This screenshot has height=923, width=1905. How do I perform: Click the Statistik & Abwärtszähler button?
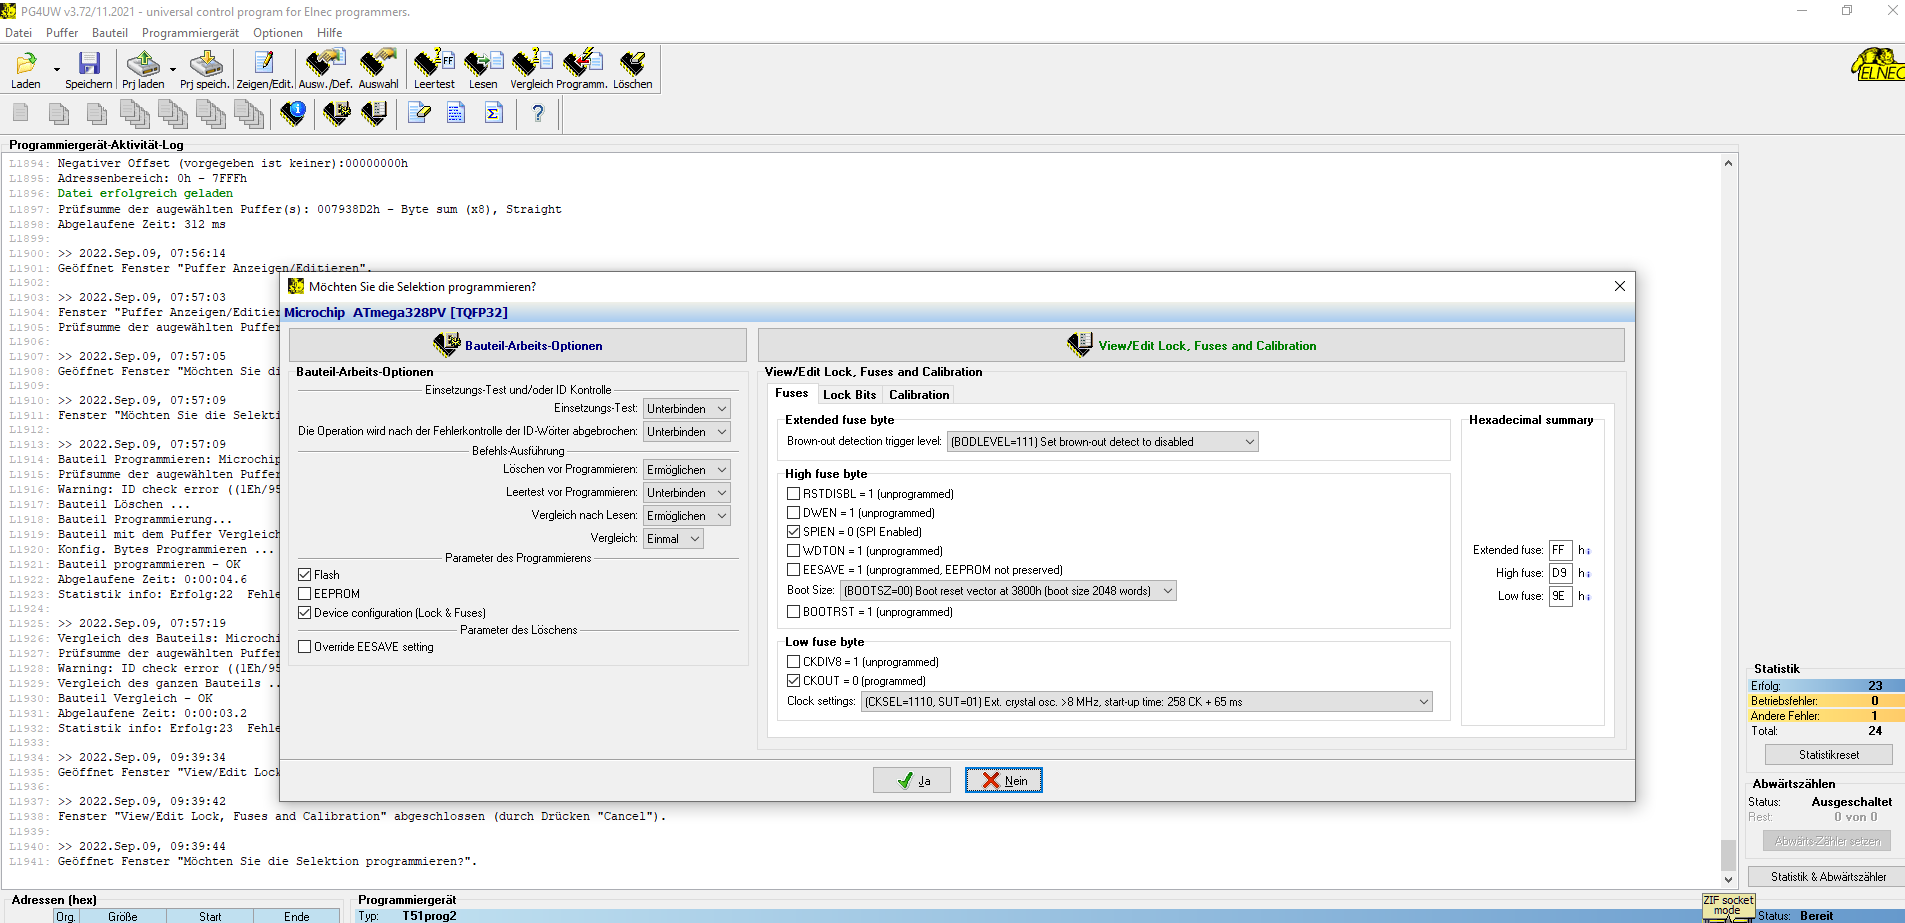1828,877
